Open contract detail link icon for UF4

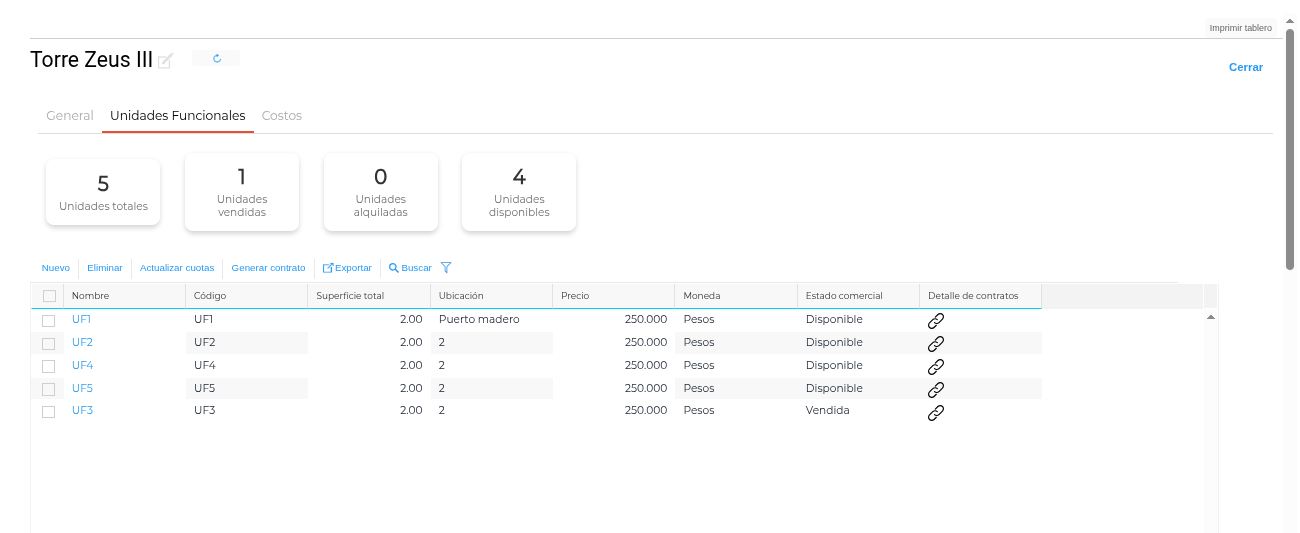(936, 367)
